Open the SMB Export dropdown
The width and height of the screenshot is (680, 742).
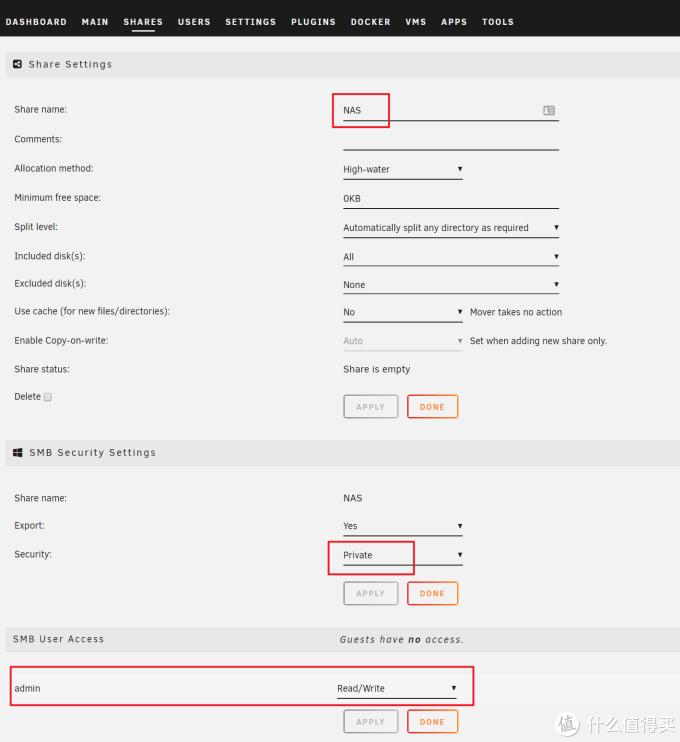point(403,526)
